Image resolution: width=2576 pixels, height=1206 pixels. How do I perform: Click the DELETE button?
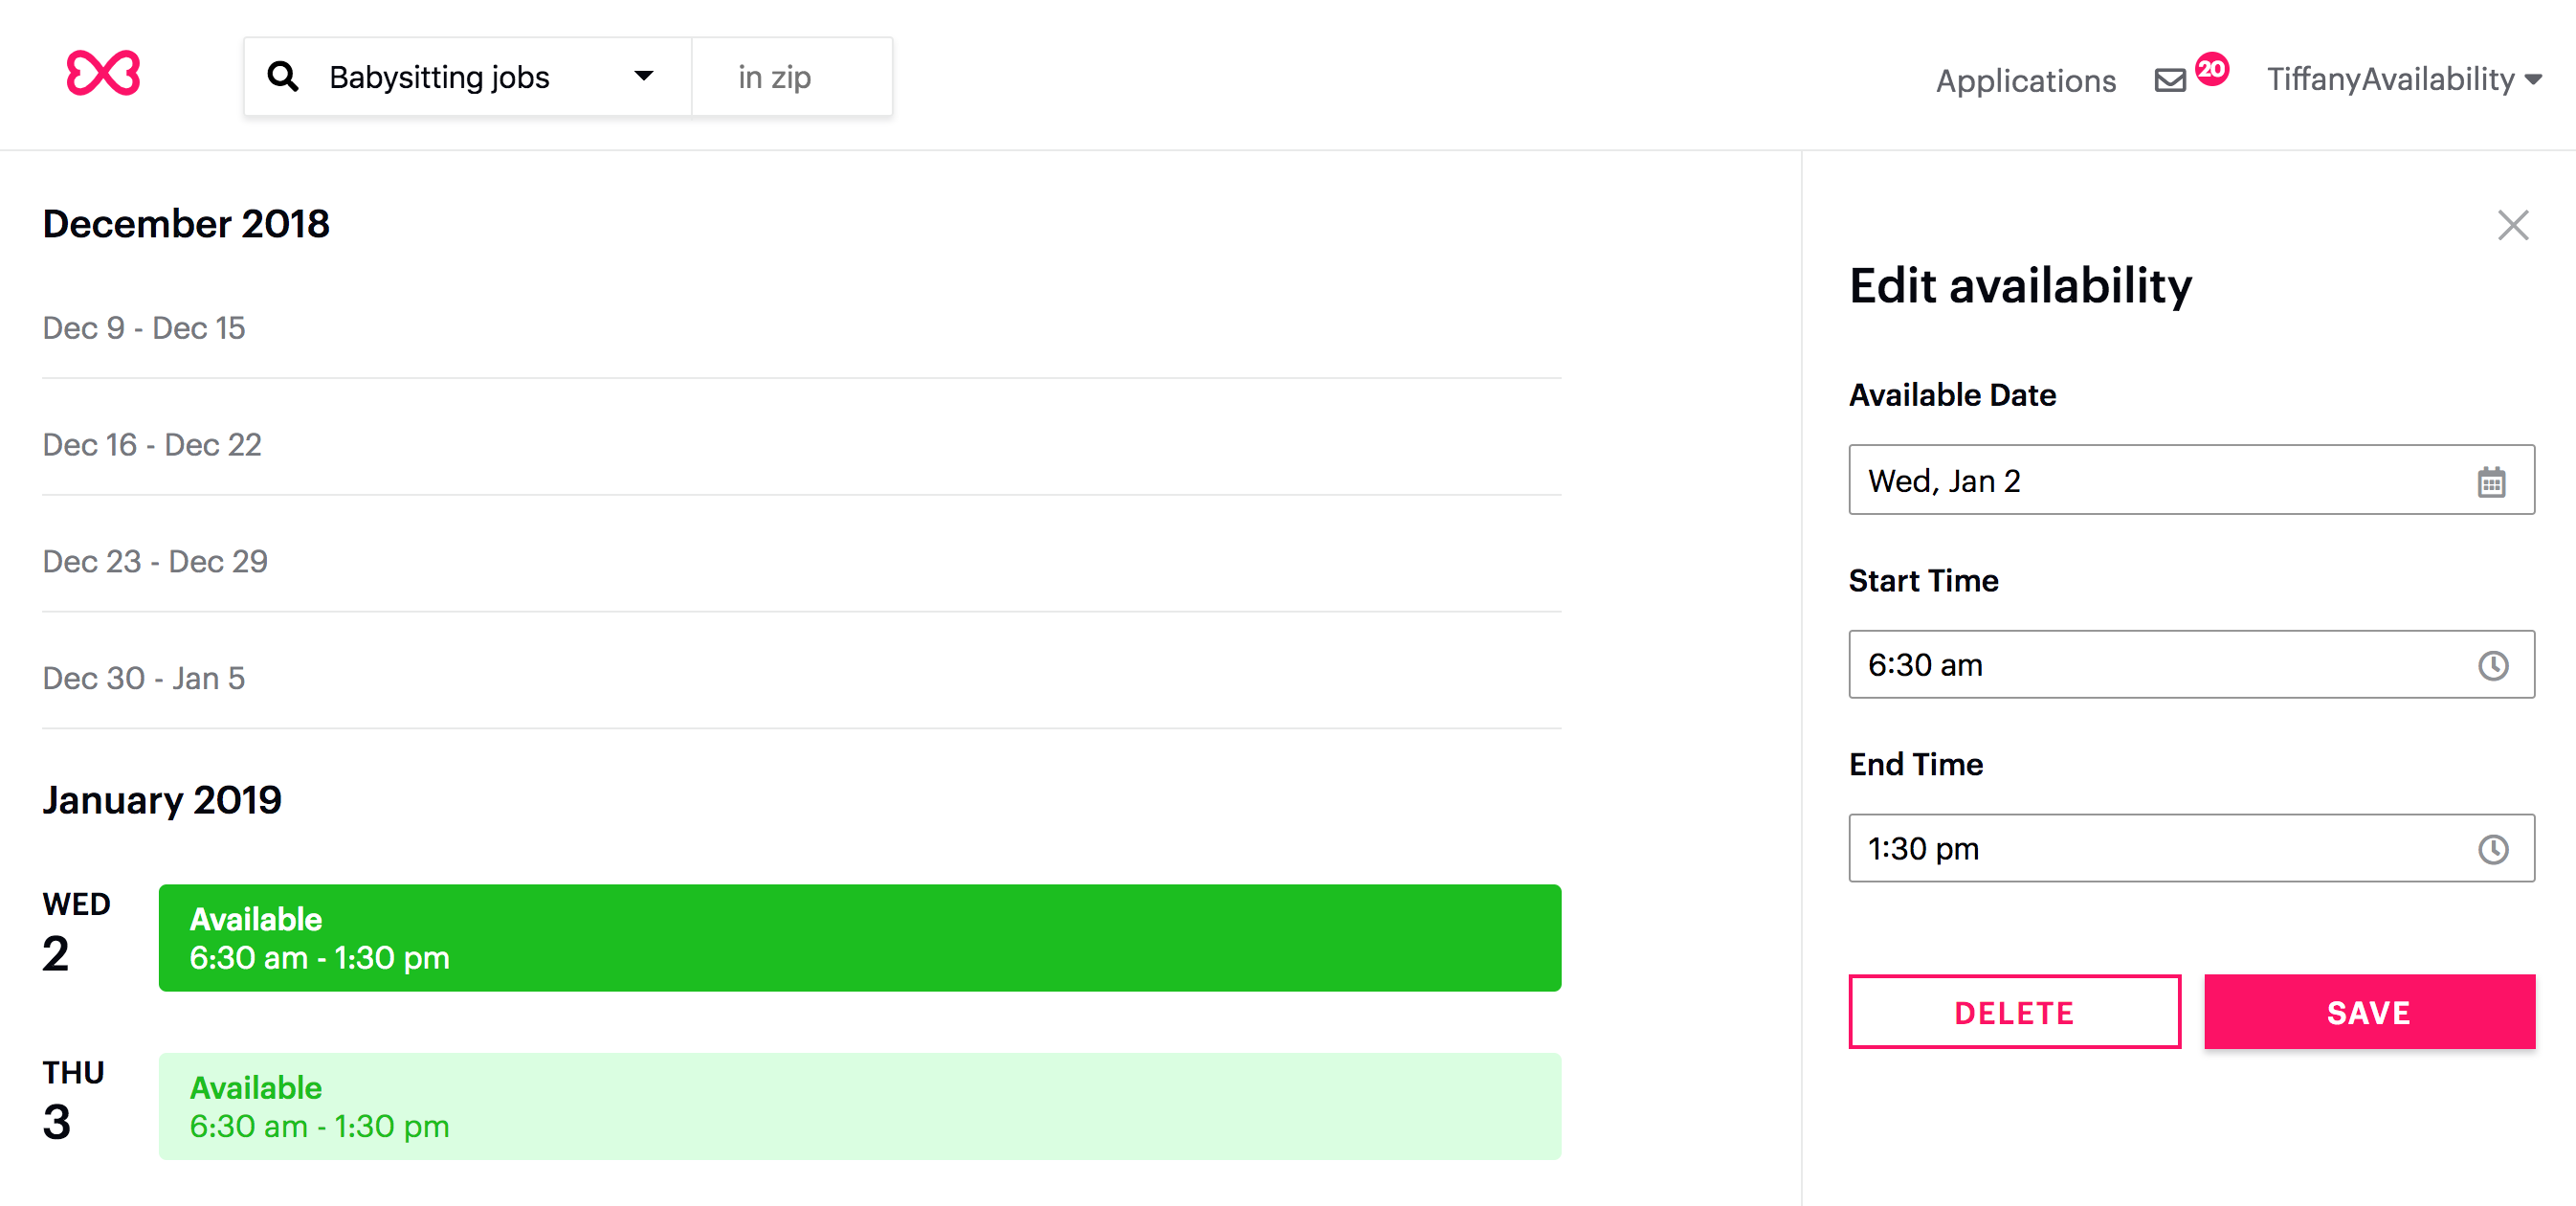point(2014,1011)
